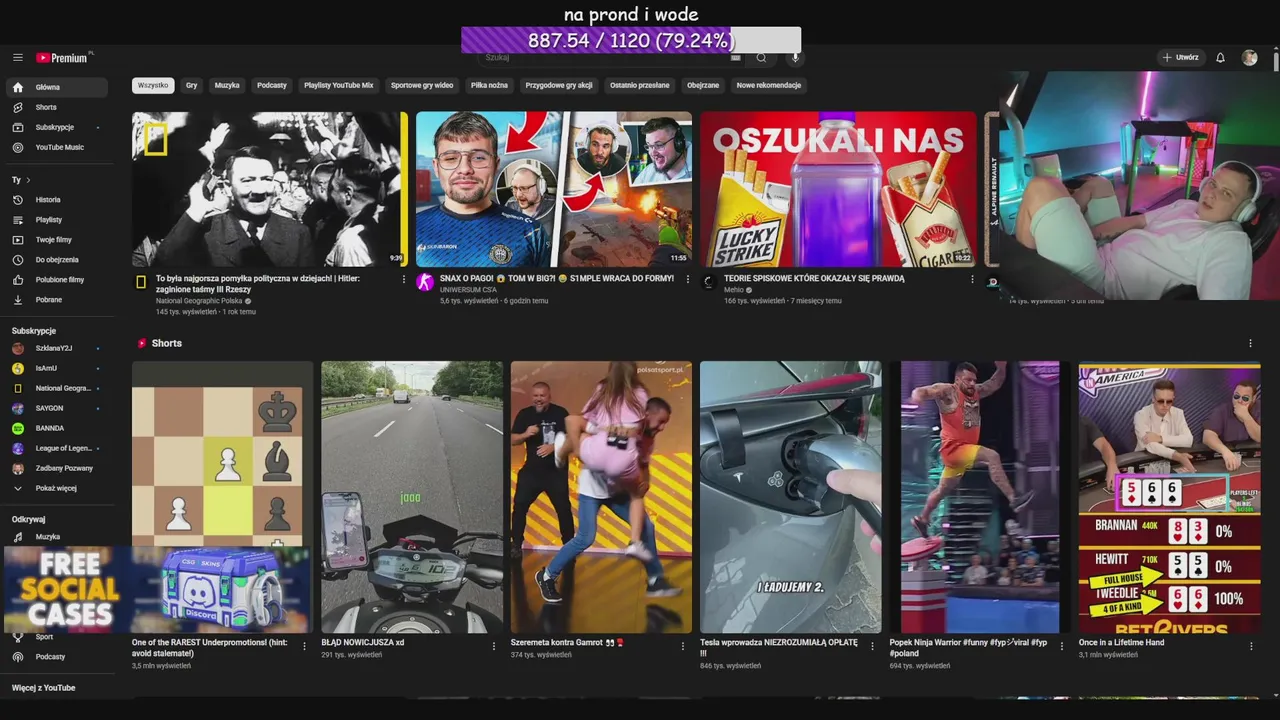Image resolution: width=1280 pixels, height=720 pixels.
Task: Select the Wszystko filter chip
Action: [153, 85]
